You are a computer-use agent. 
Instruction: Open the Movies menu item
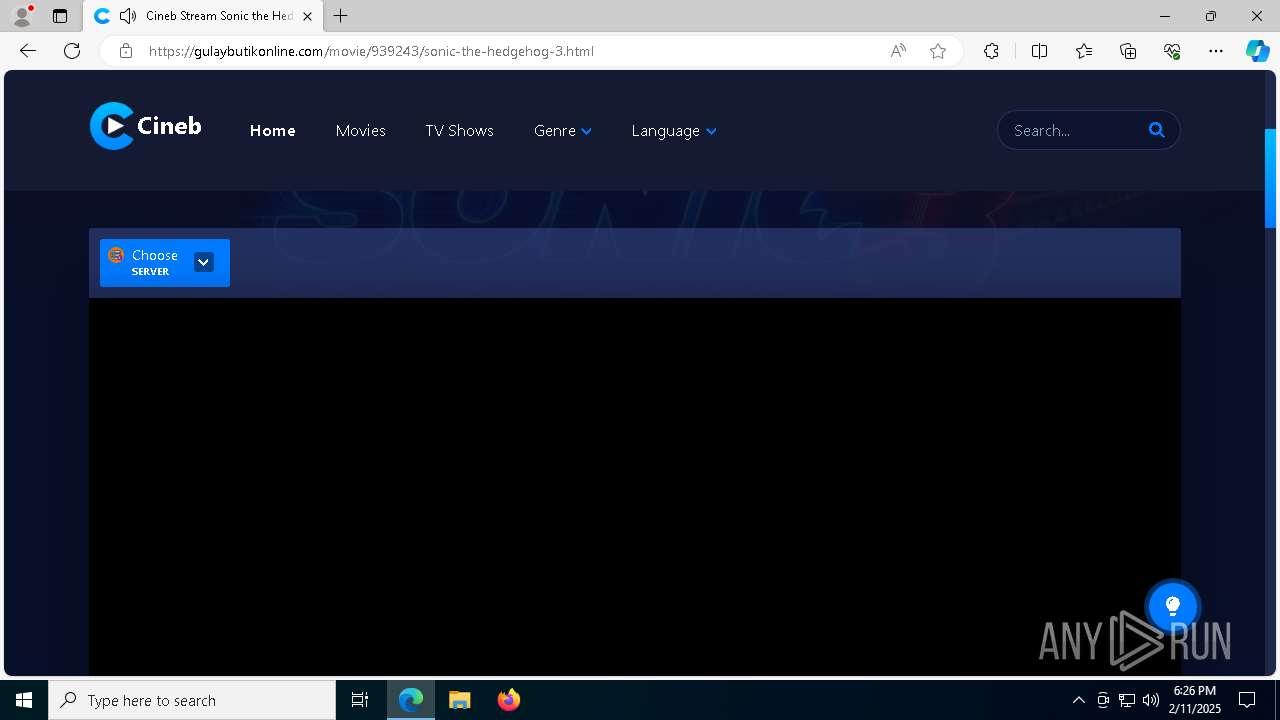pyautogui.click(x=361, y=131)
